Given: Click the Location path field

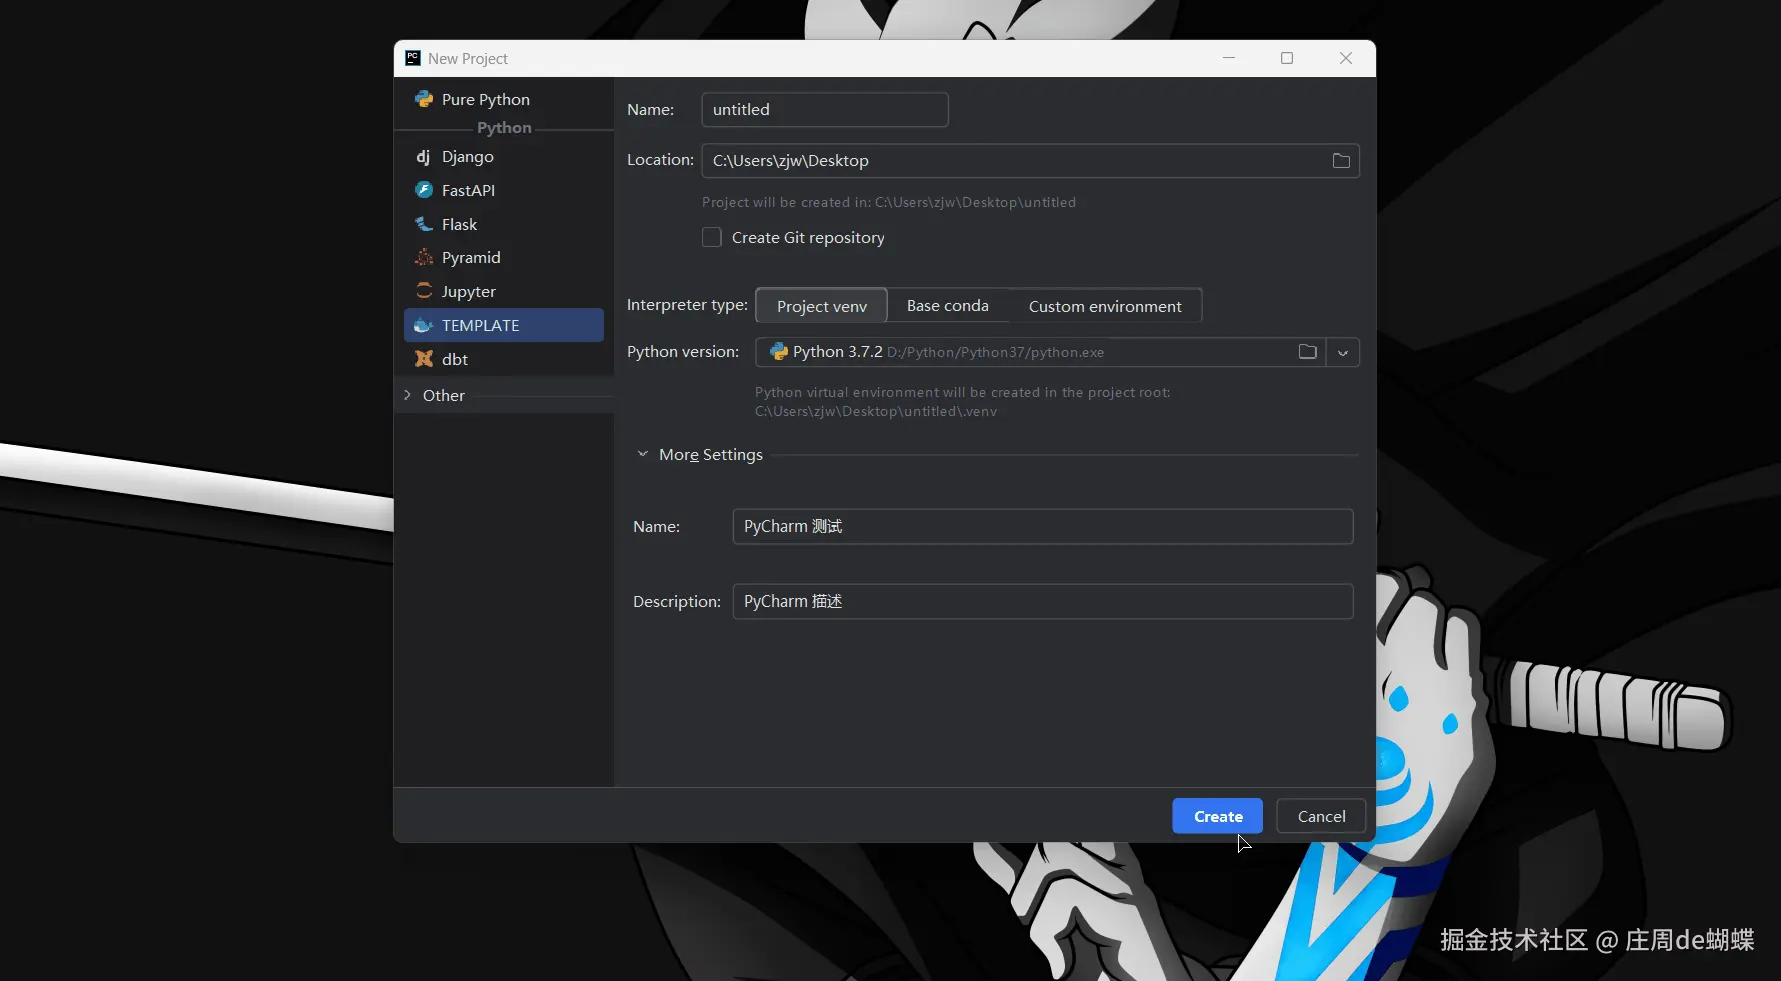Looking at the screenshot, I should pyautogui.click(x=1030, y=161).
